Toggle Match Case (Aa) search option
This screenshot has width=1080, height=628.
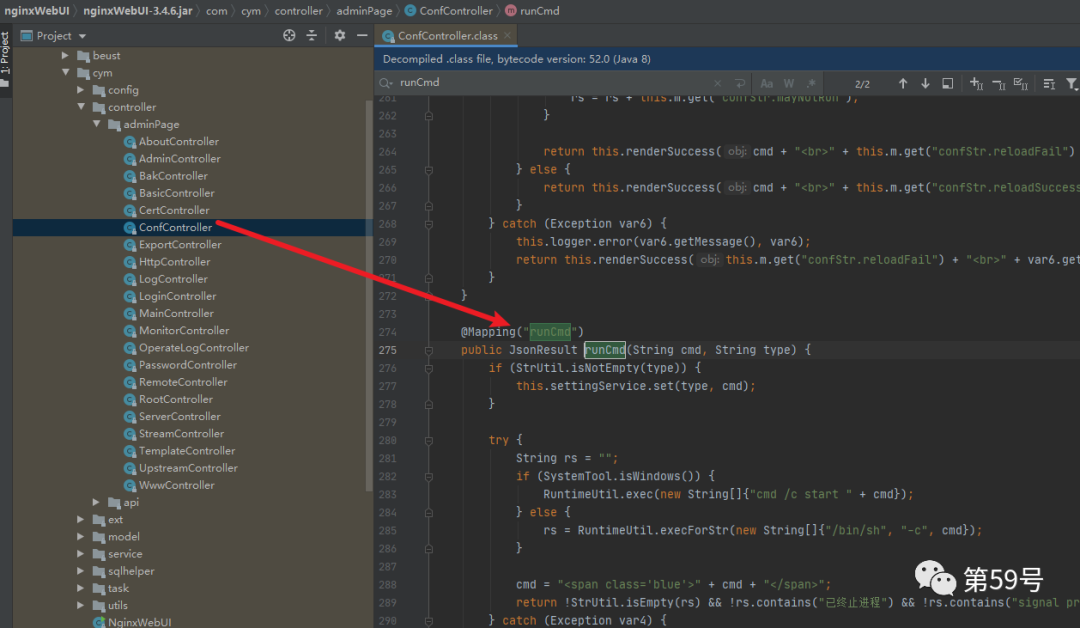767,83
